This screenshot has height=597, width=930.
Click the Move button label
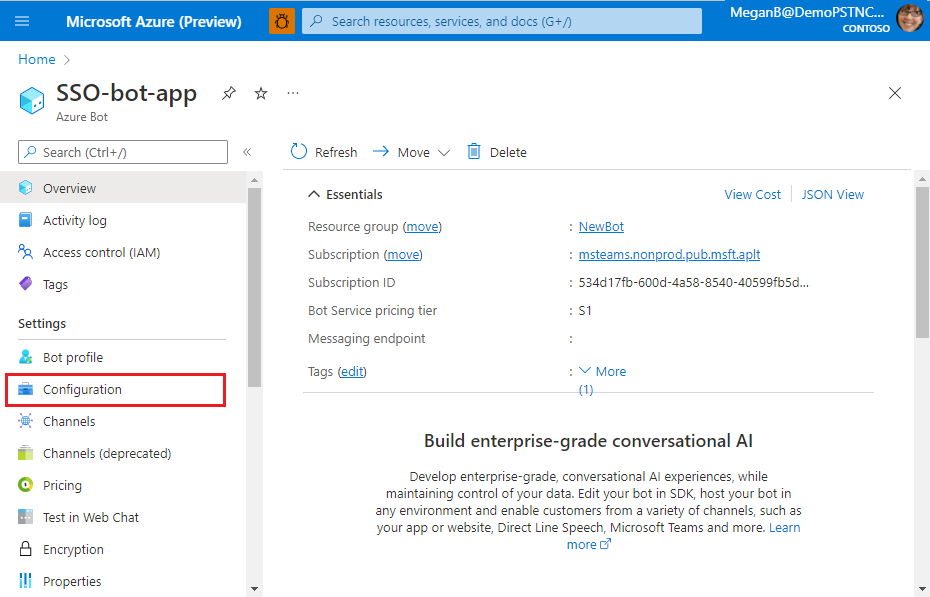pos(413,152)
